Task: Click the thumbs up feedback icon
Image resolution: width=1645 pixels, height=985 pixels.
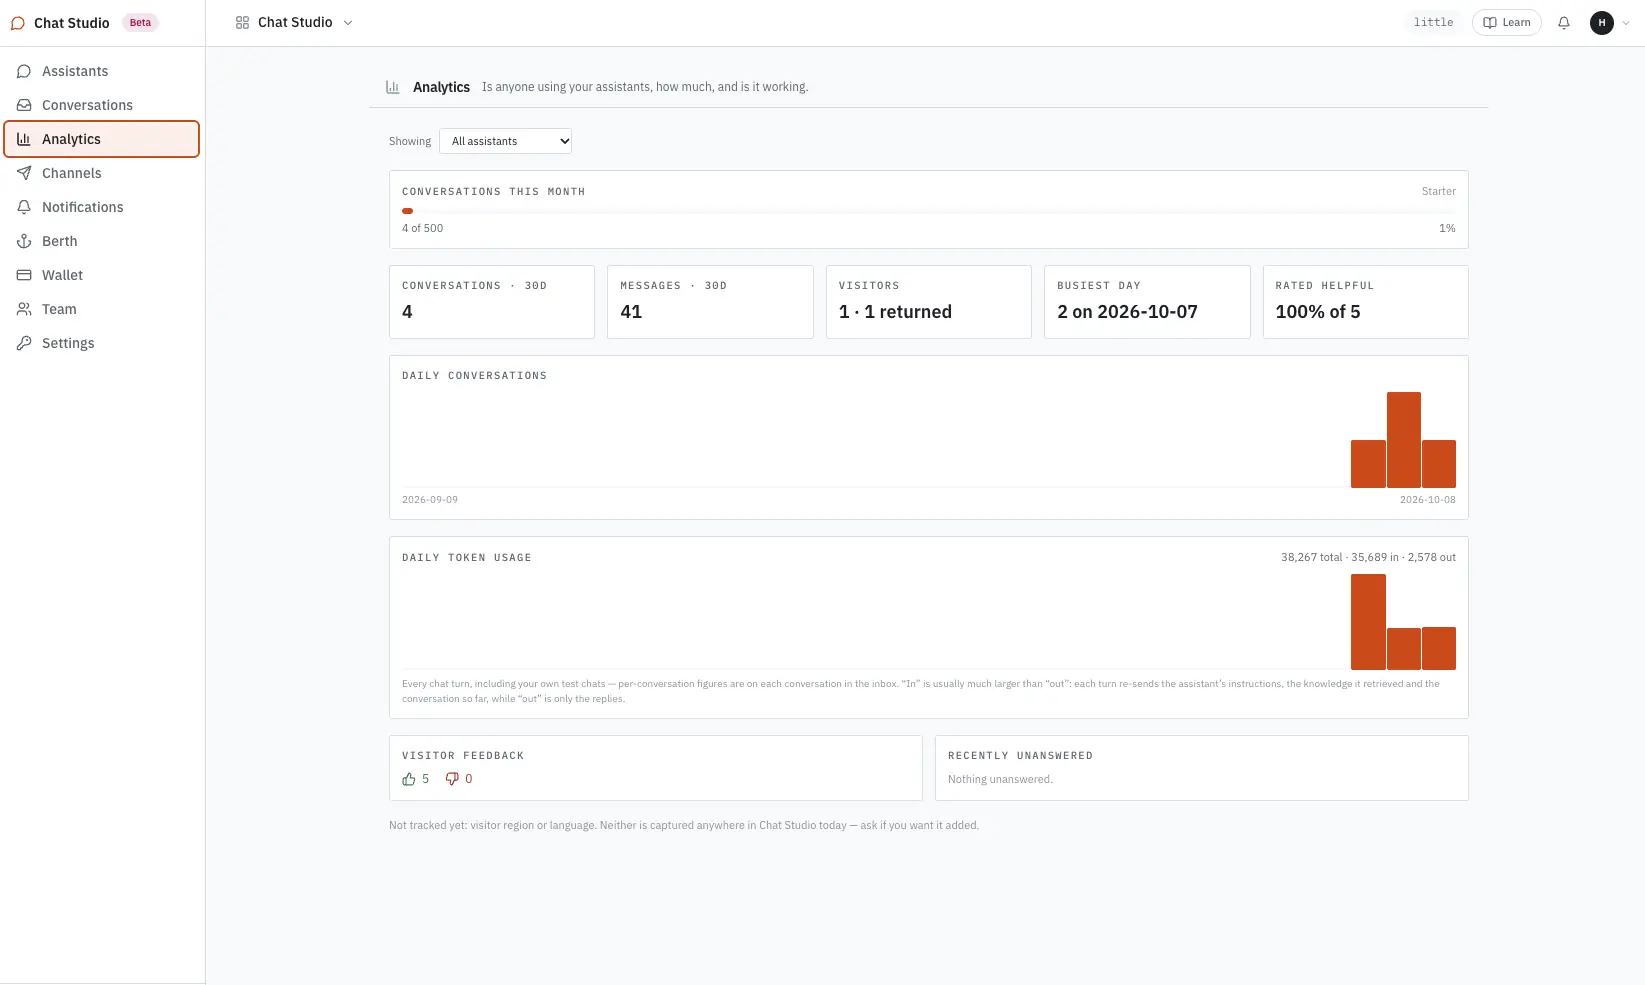Action: click(x=409, y=779)
